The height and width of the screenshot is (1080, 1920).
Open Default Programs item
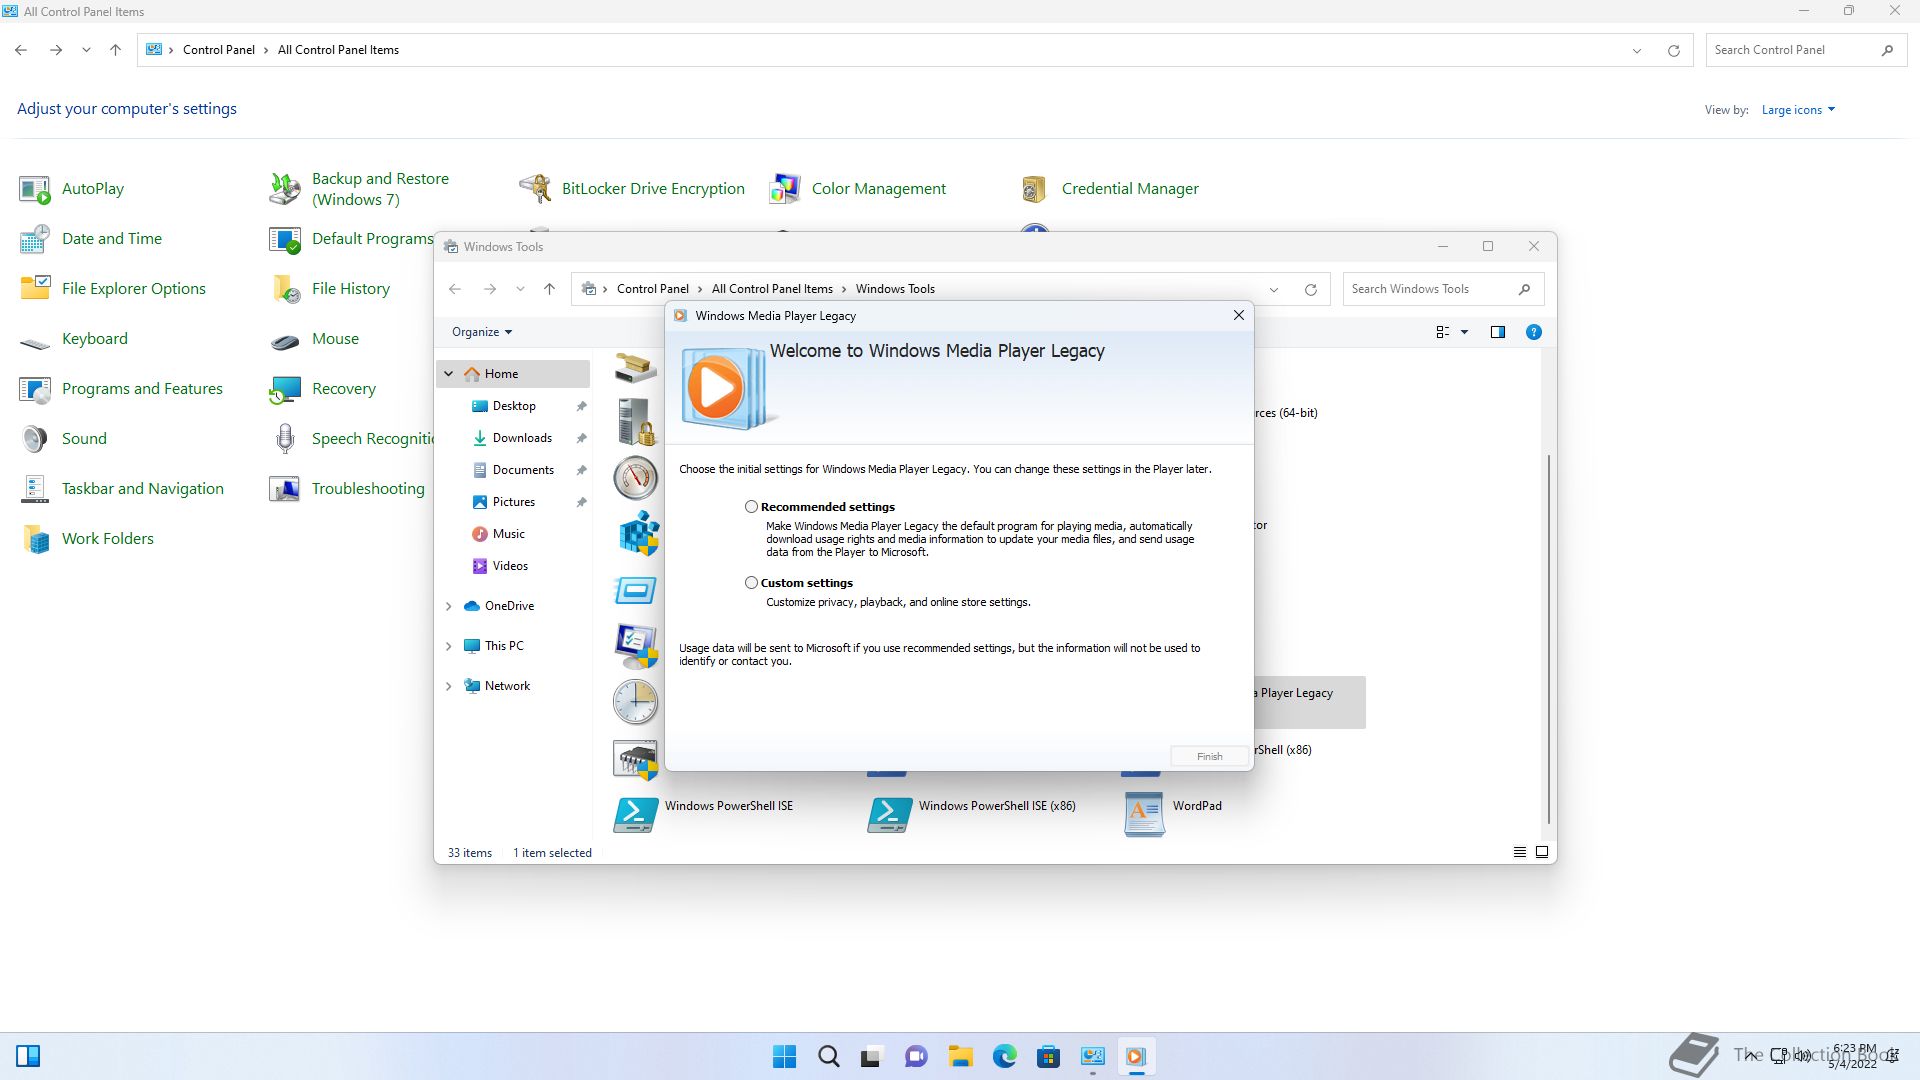click(x=351, y=239)
